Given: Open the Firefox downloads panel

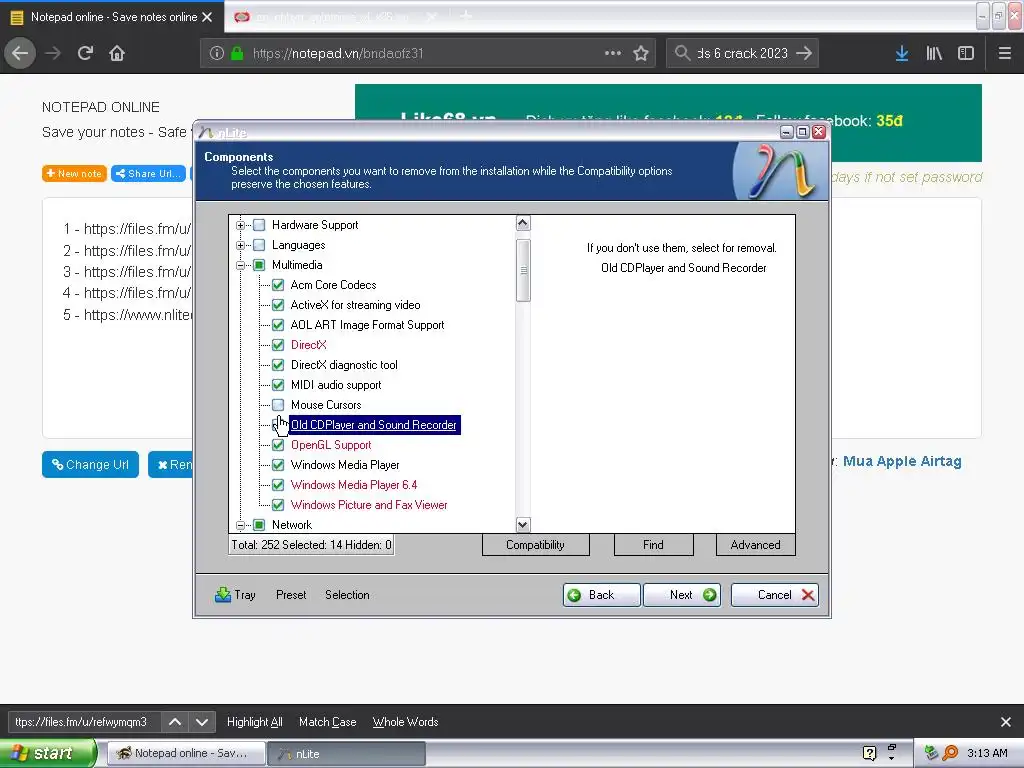Looking at the screenshot, I should (902, 53).
